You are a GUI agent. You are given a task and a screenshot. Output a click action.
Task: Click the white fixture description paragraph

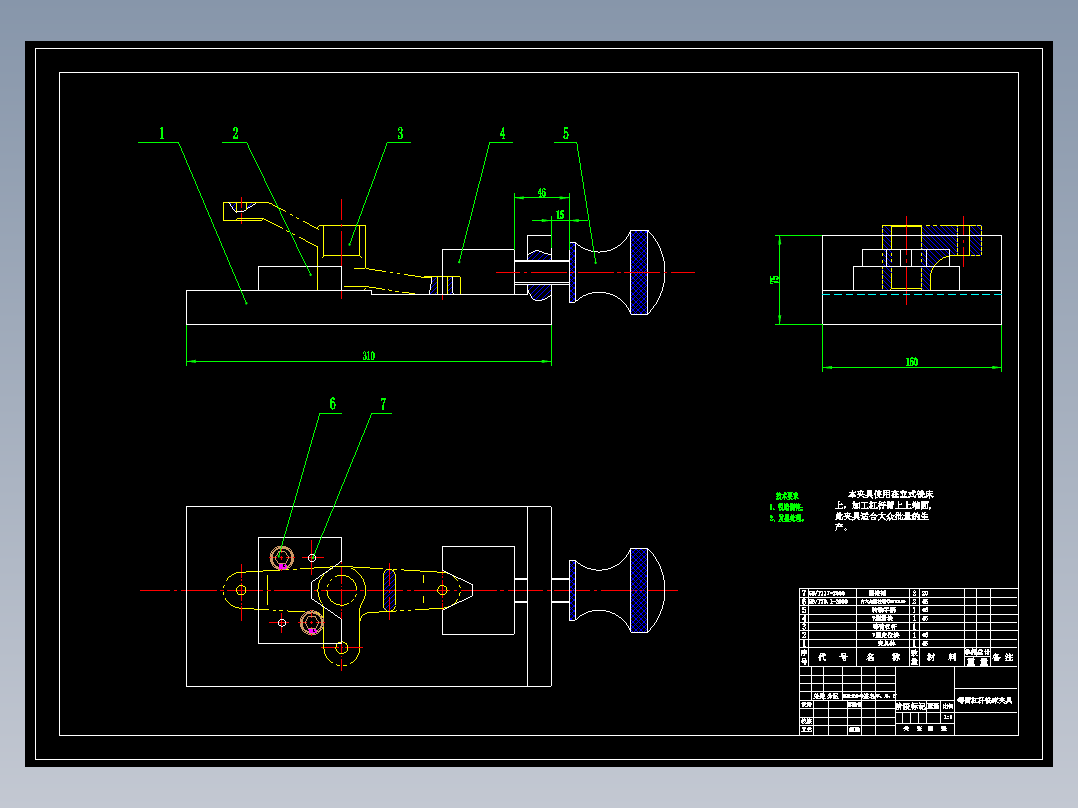(x=884, y=510)
